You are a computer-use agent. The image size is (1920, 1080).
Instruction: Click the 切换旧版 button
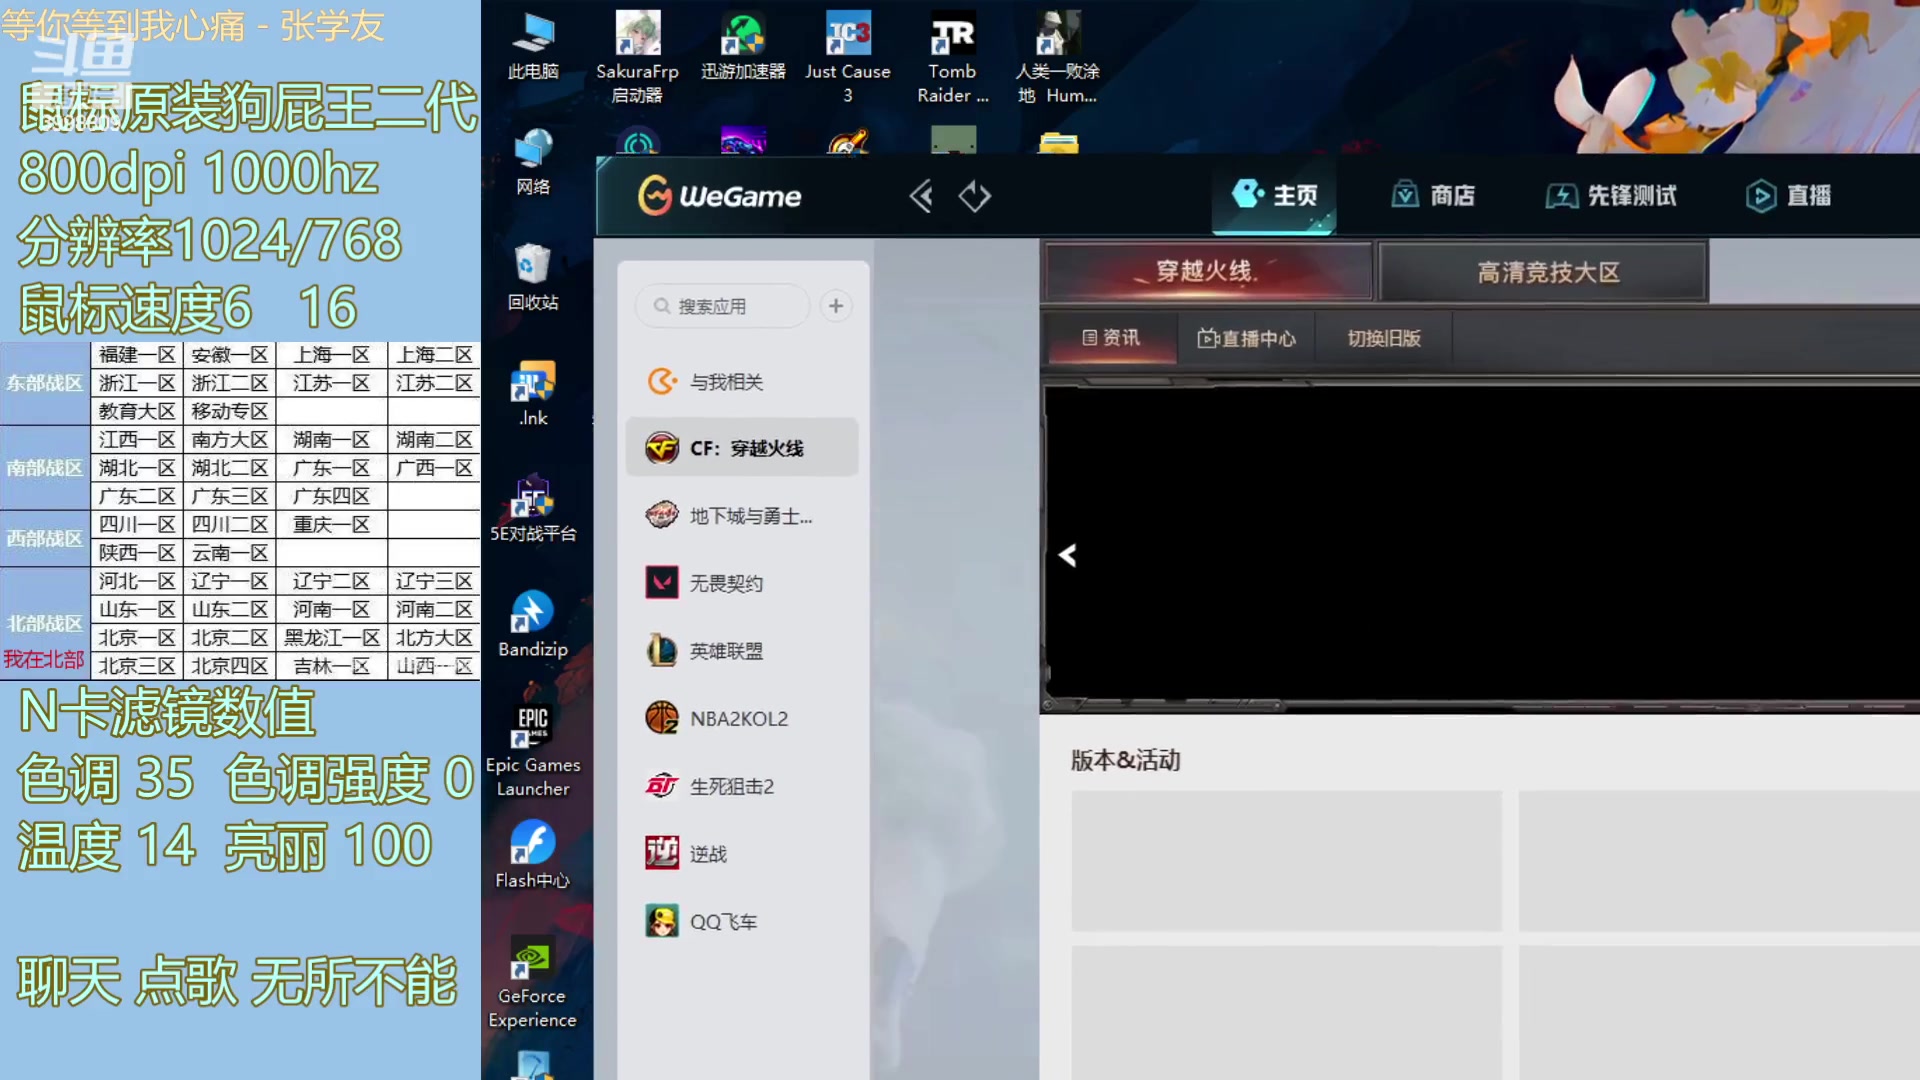1384,338
